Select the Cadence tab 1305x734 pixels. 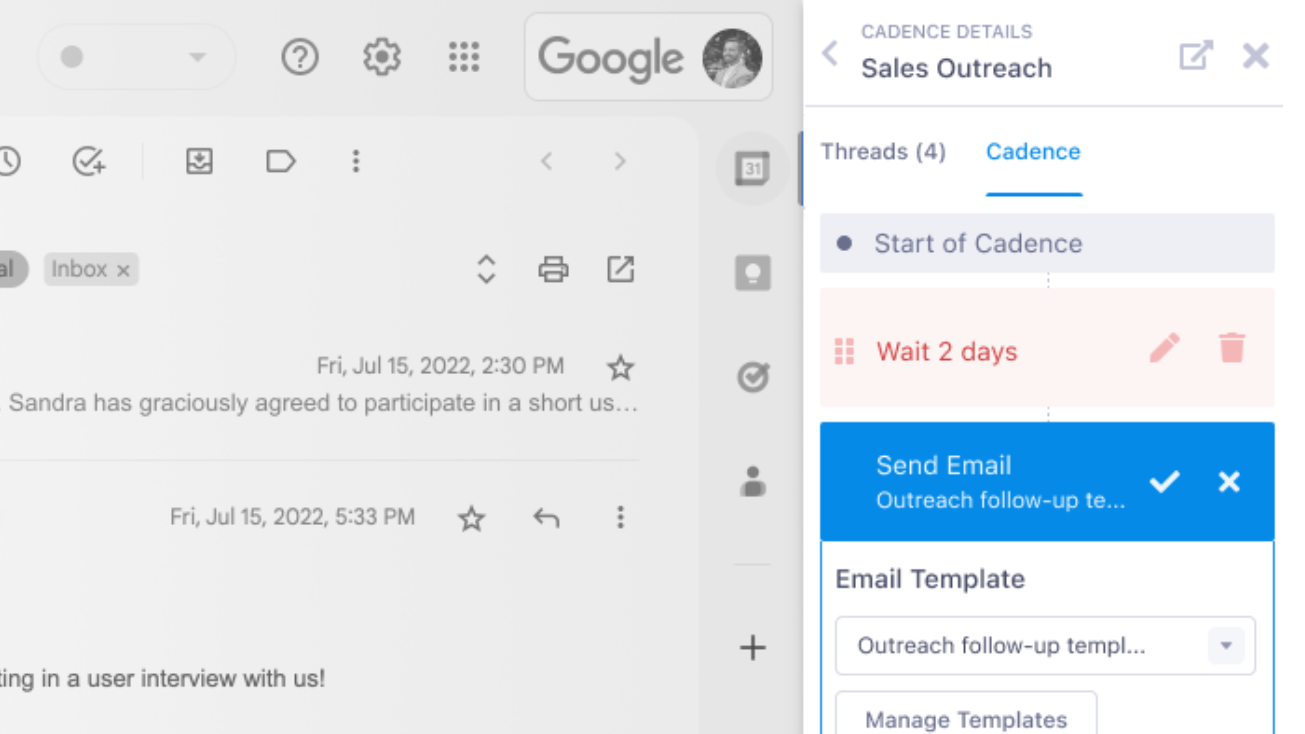(1033, 151)
